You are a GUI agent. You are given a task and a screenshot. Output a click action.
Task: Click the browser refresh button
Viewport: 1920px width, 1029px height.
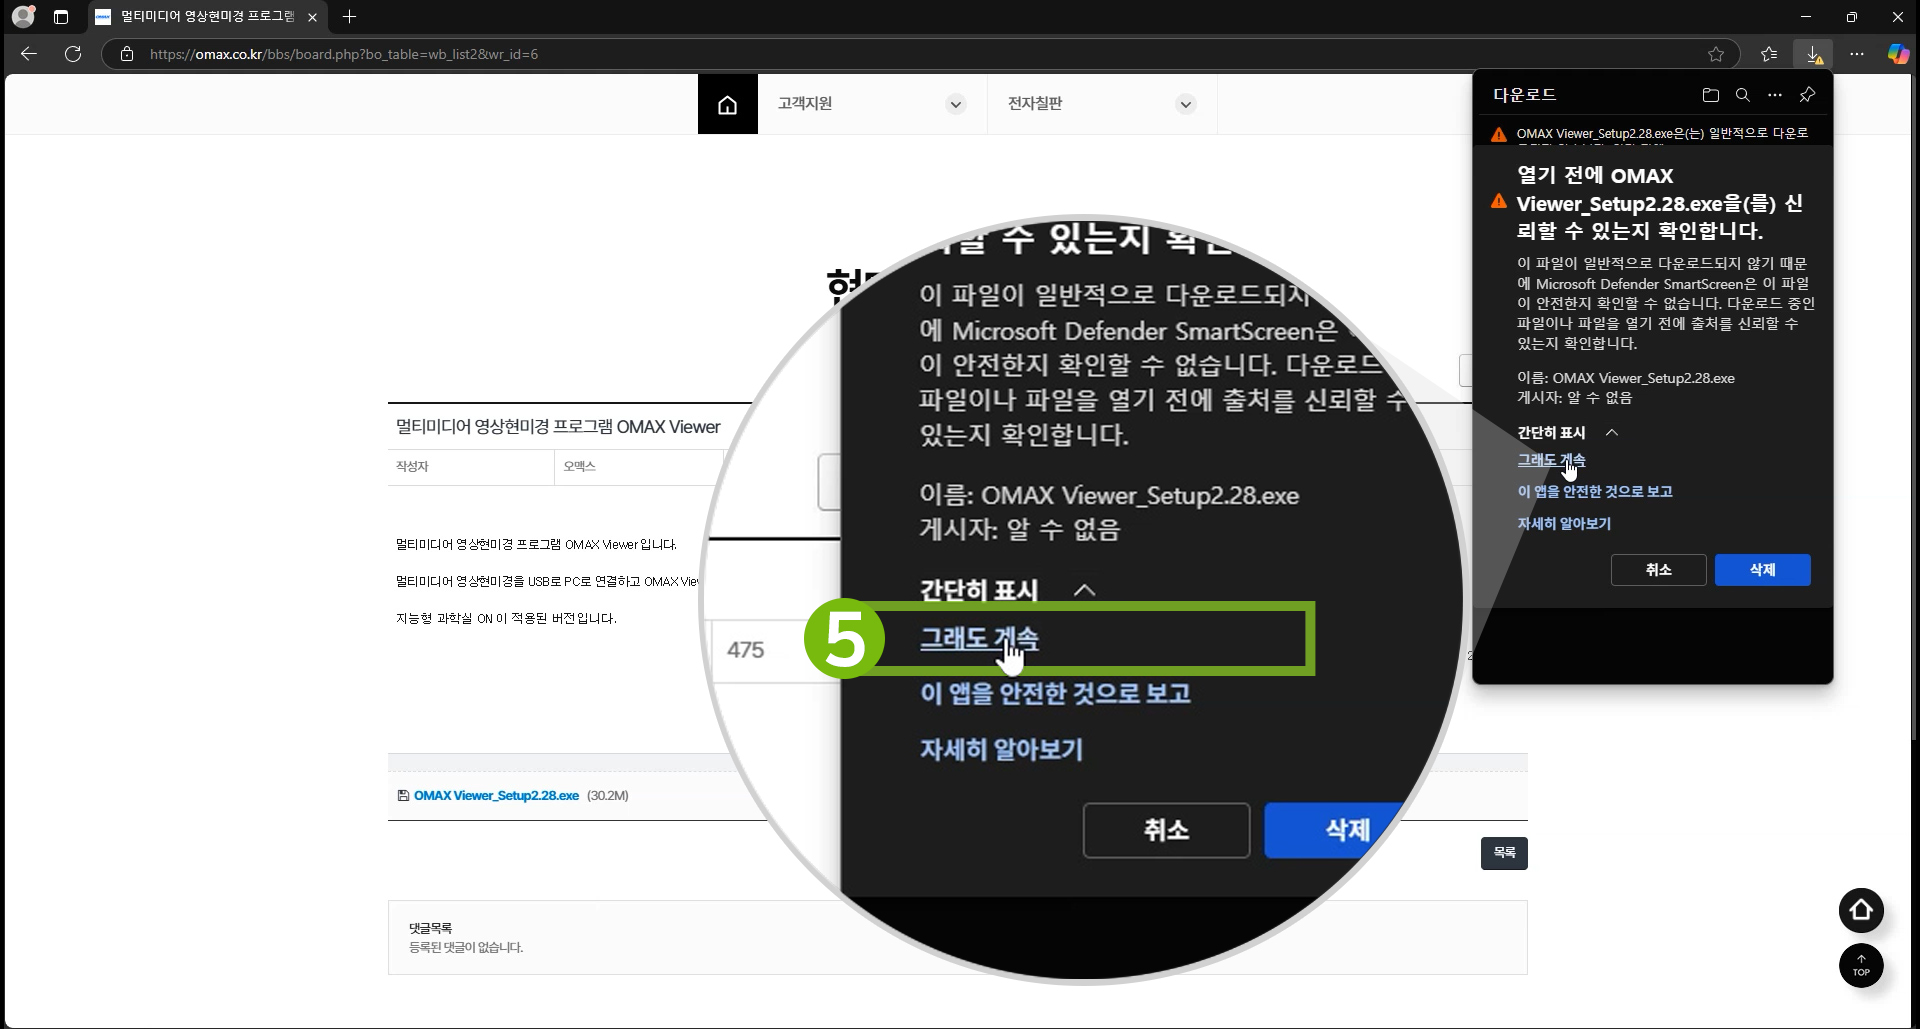[x=73, y=54]
